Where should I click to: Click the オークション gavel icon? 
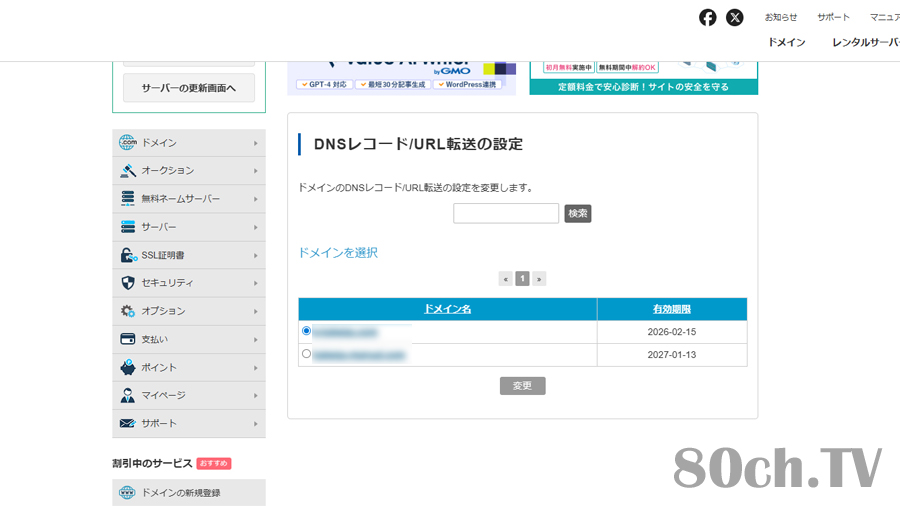pyautogui.click(x=127, y=170)
